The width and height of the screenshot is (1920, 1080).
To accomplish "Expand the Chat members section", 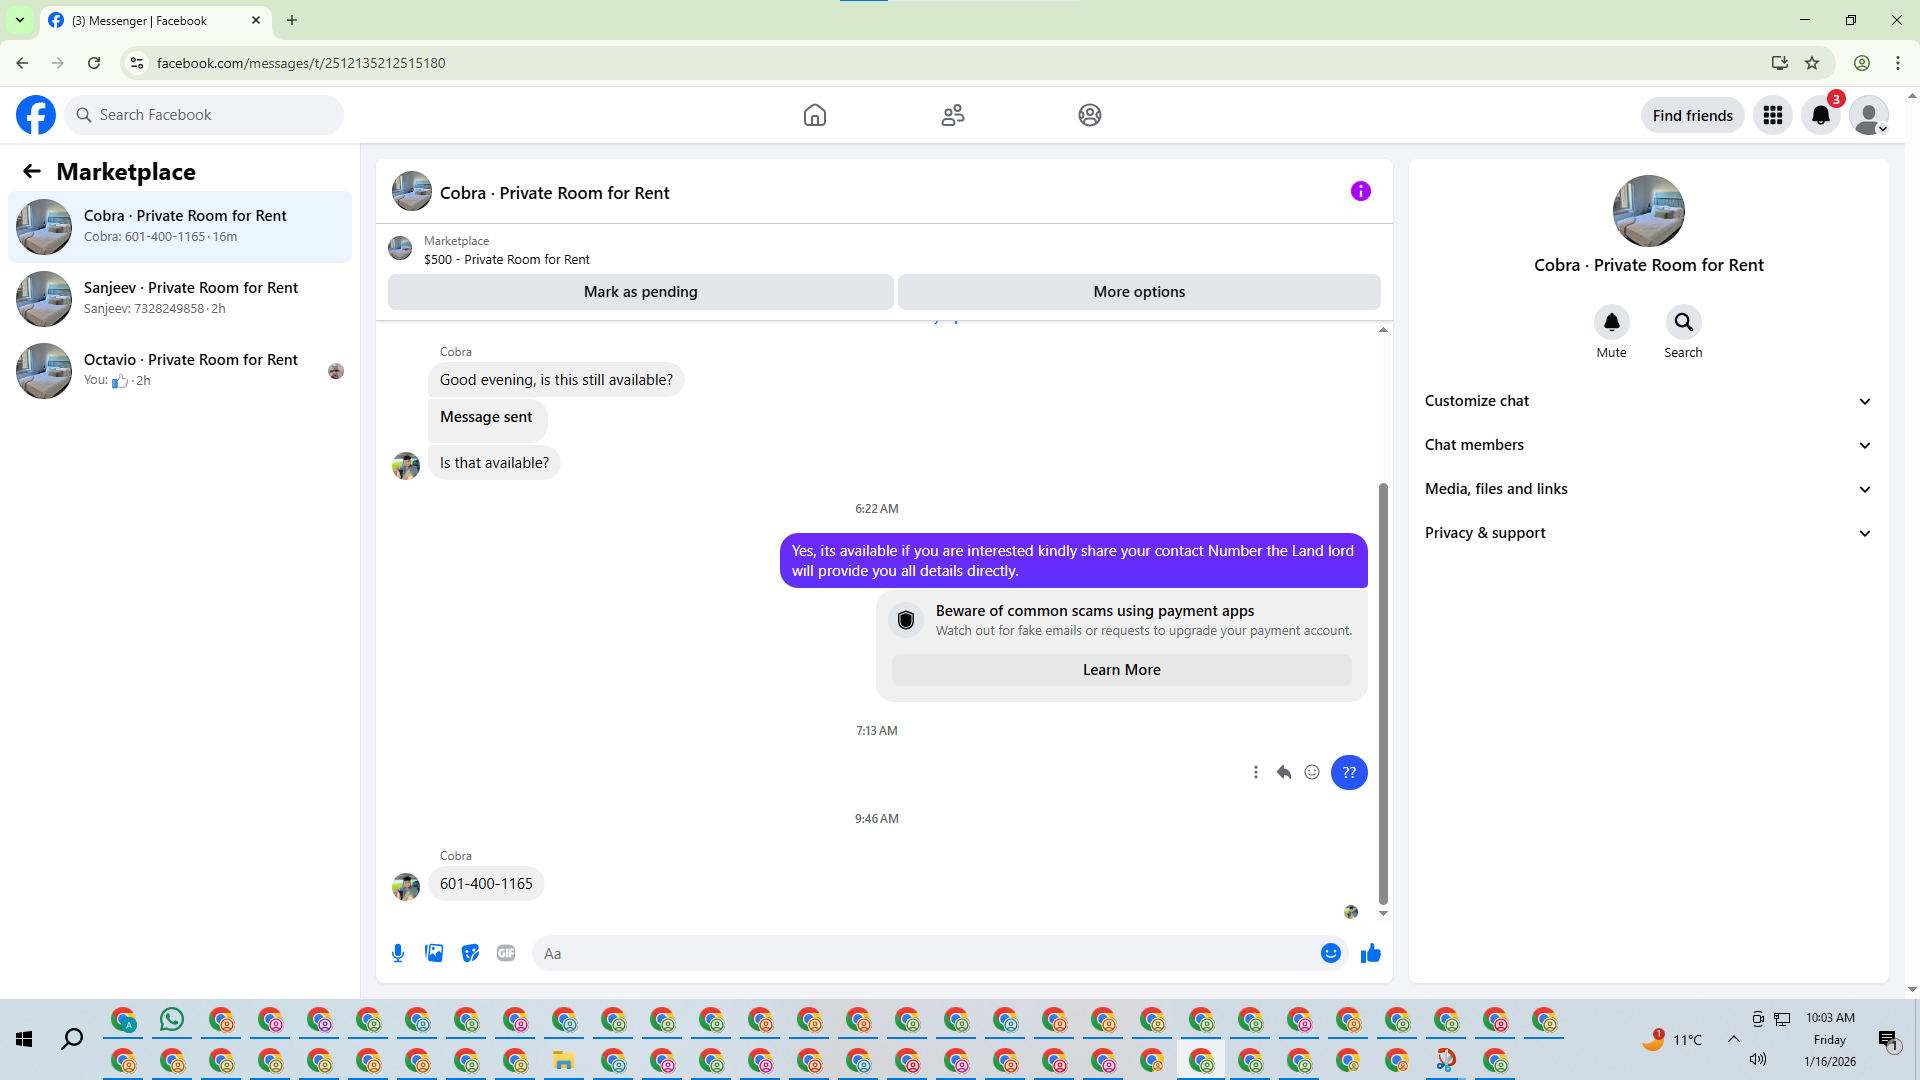I will click(x=1648, y=445).
